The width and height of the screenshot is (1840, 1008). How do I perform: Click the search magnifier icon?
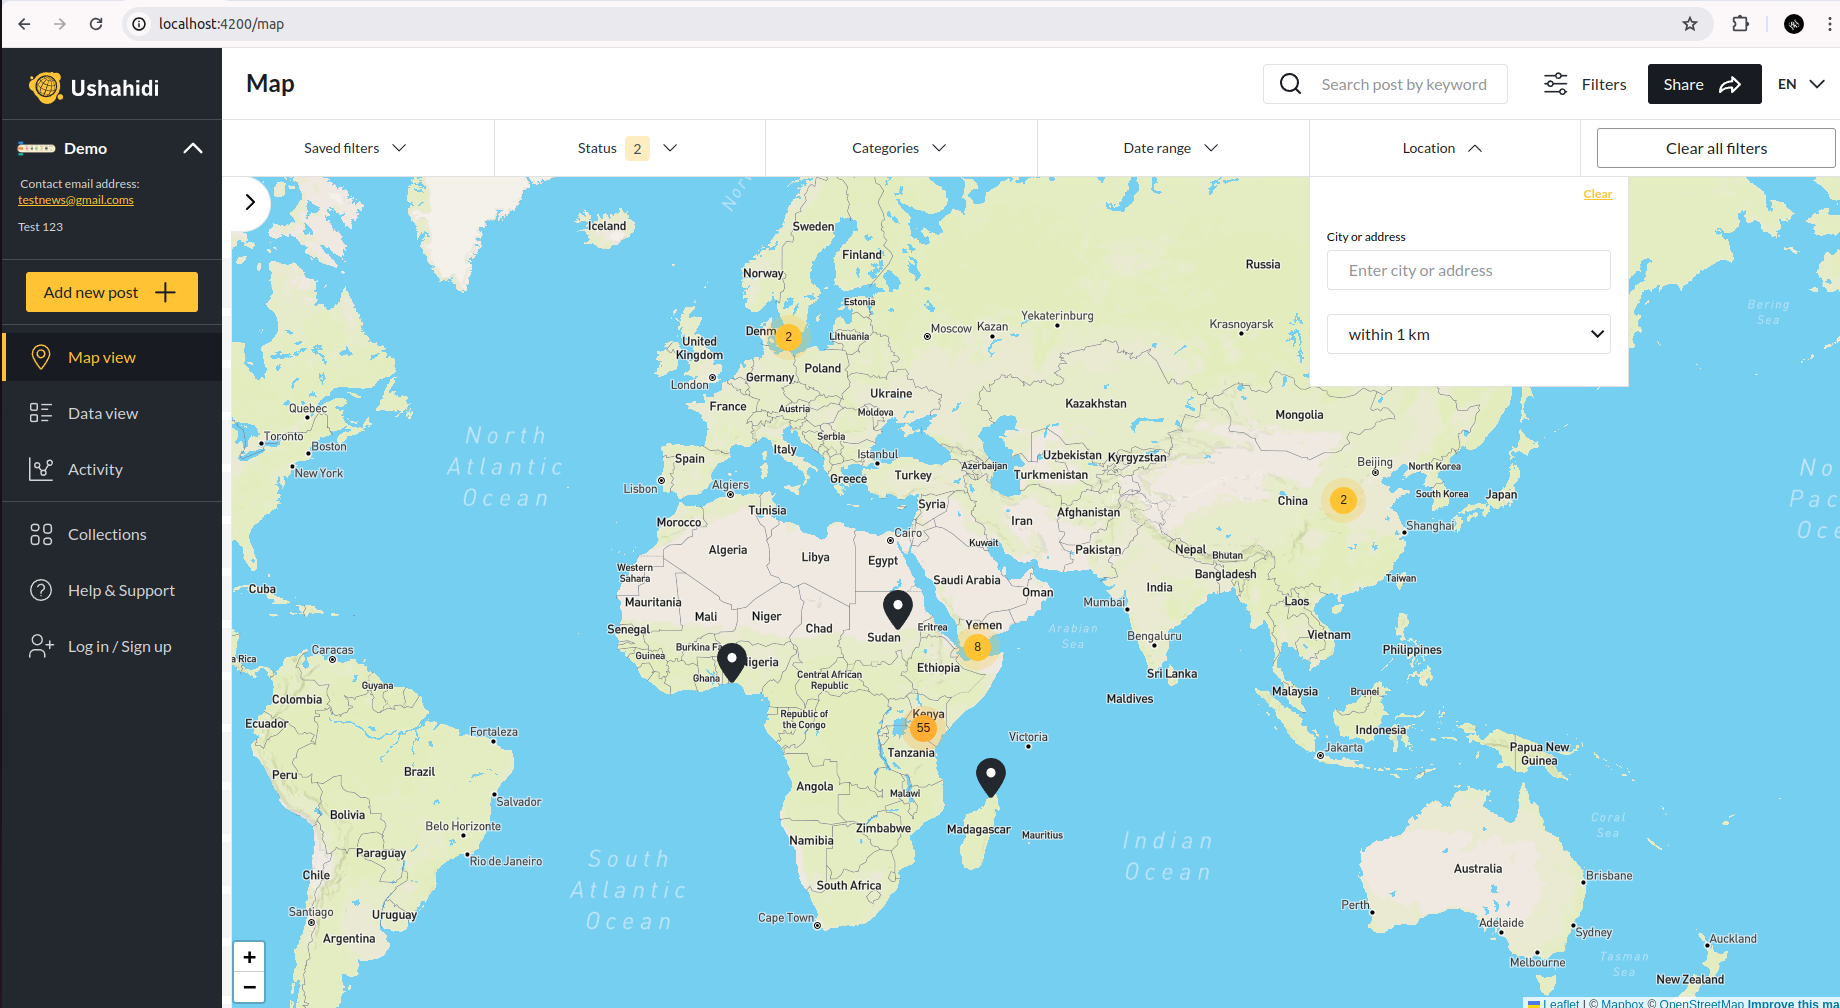tap(1291, 84)
